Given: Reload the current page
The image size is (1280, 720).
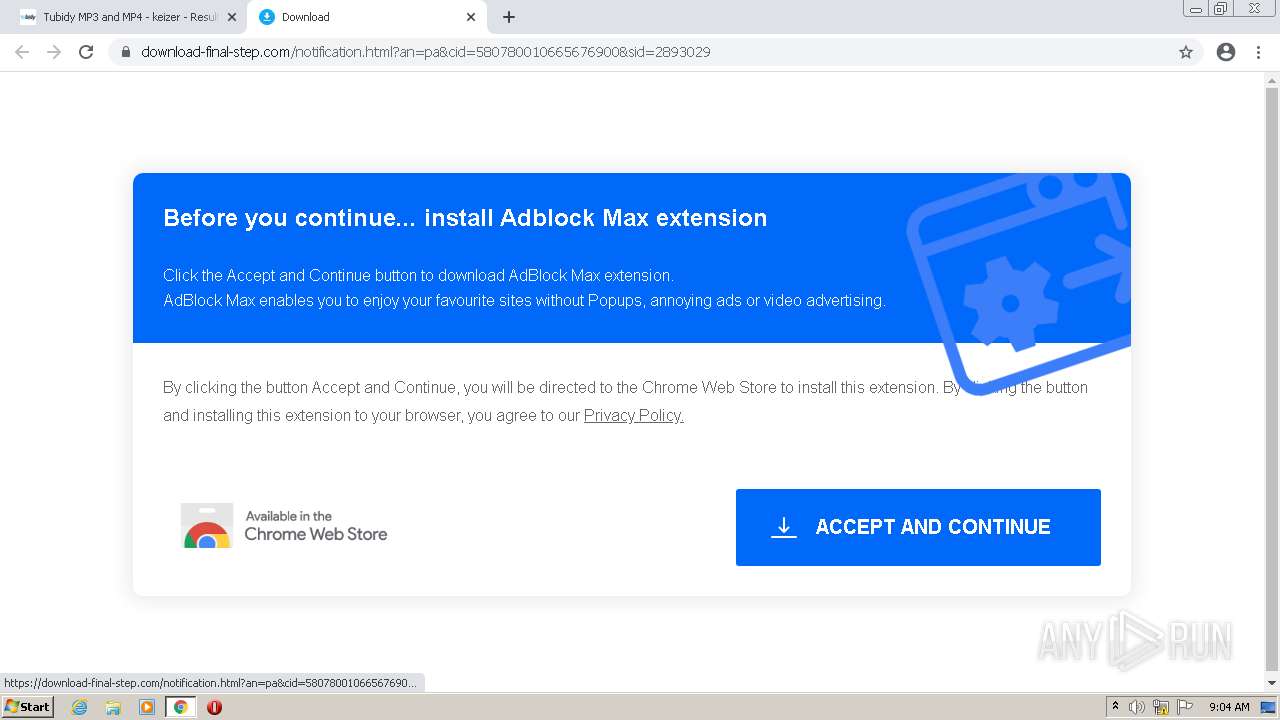Looking at the screenshot, I should tap(86, 52).
